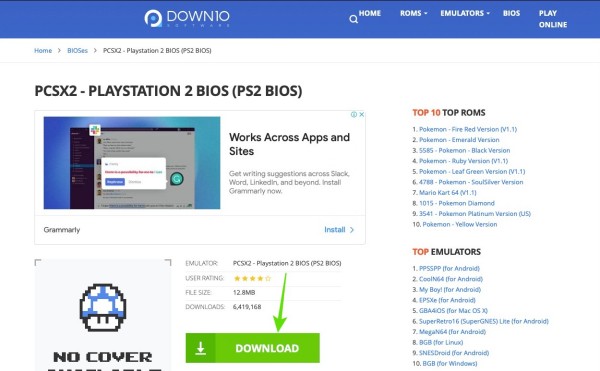Click the No Cover mushroom image
This screenshot has width=600, height=371.
tap(103, 307)
